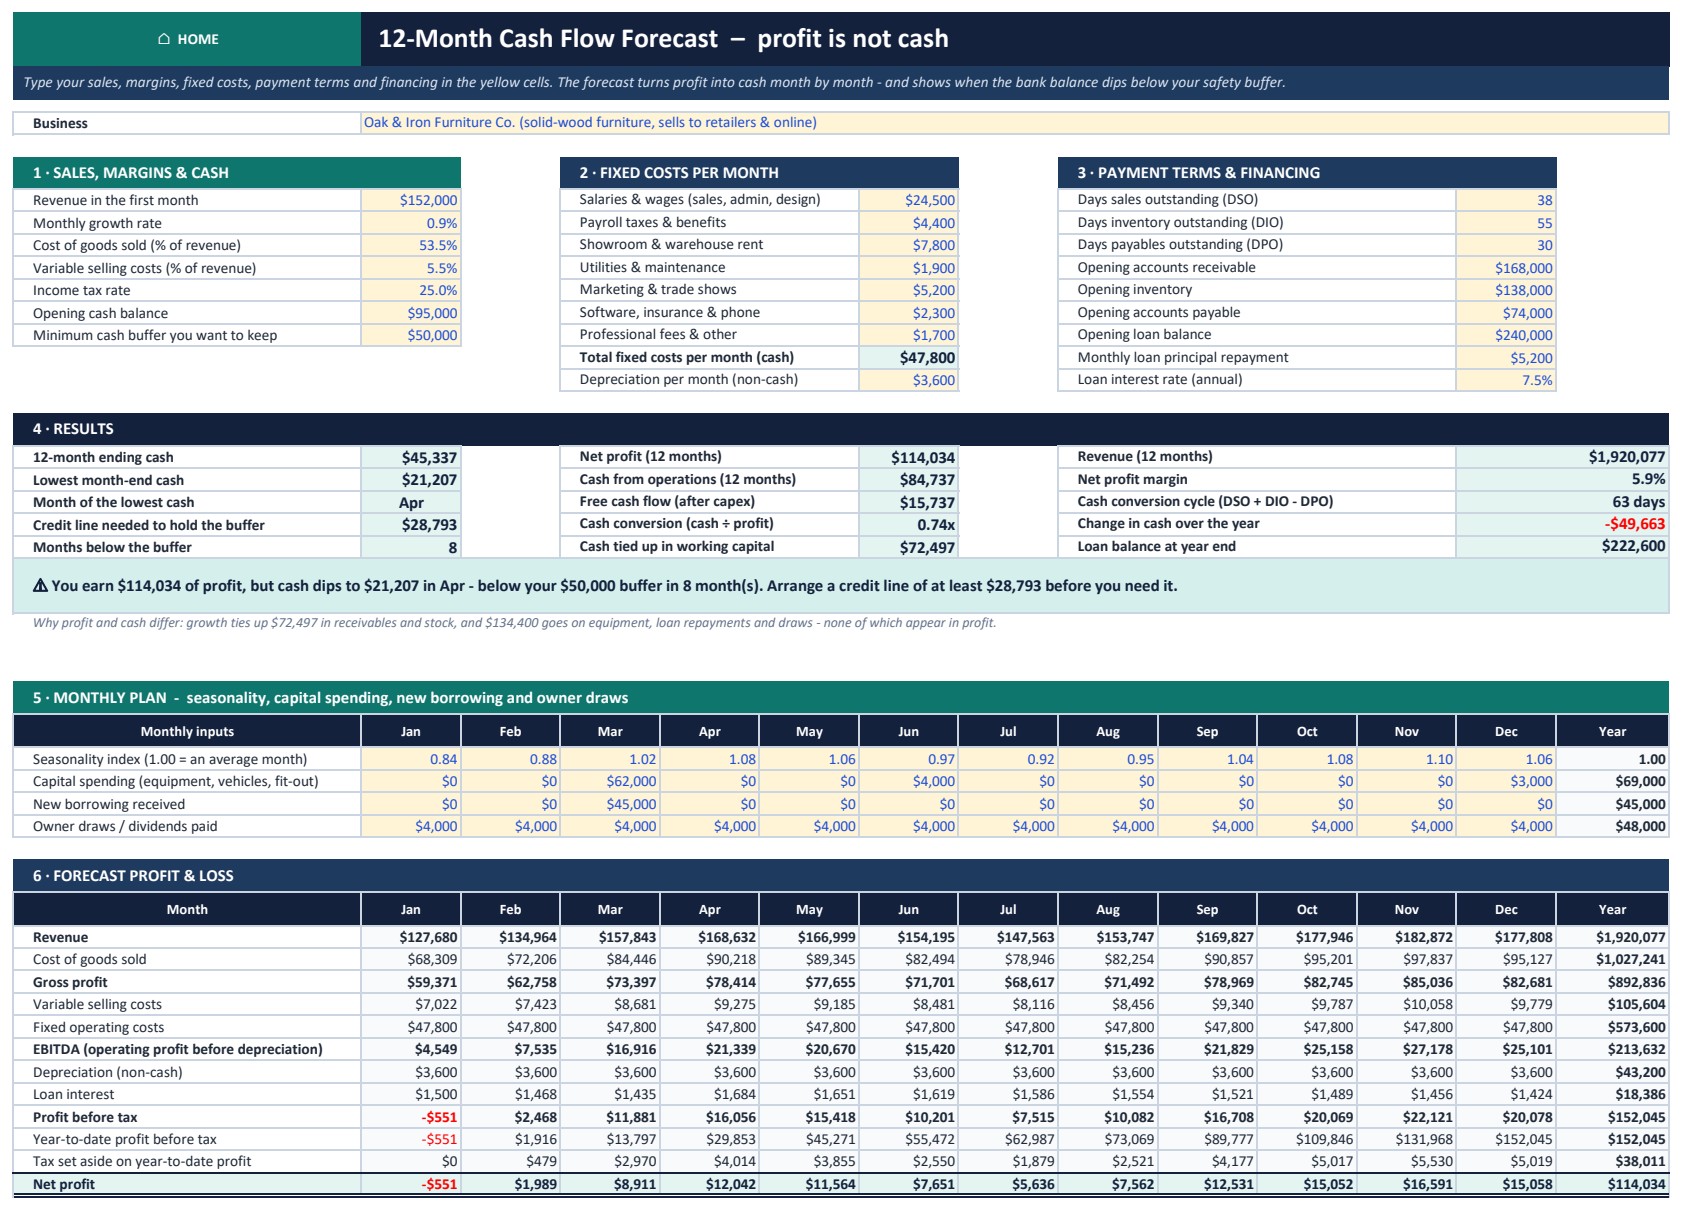1682x1210 pixels.
Task: Click Mar capital spending $62,000 cell
Action: (x=609, y=781)
